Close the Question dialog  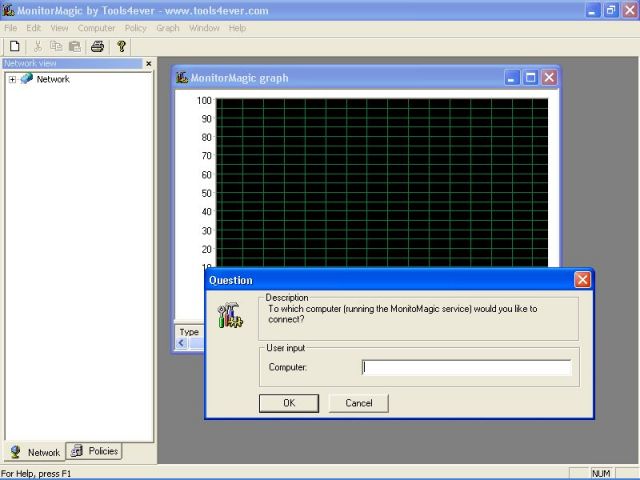(582, 280)
